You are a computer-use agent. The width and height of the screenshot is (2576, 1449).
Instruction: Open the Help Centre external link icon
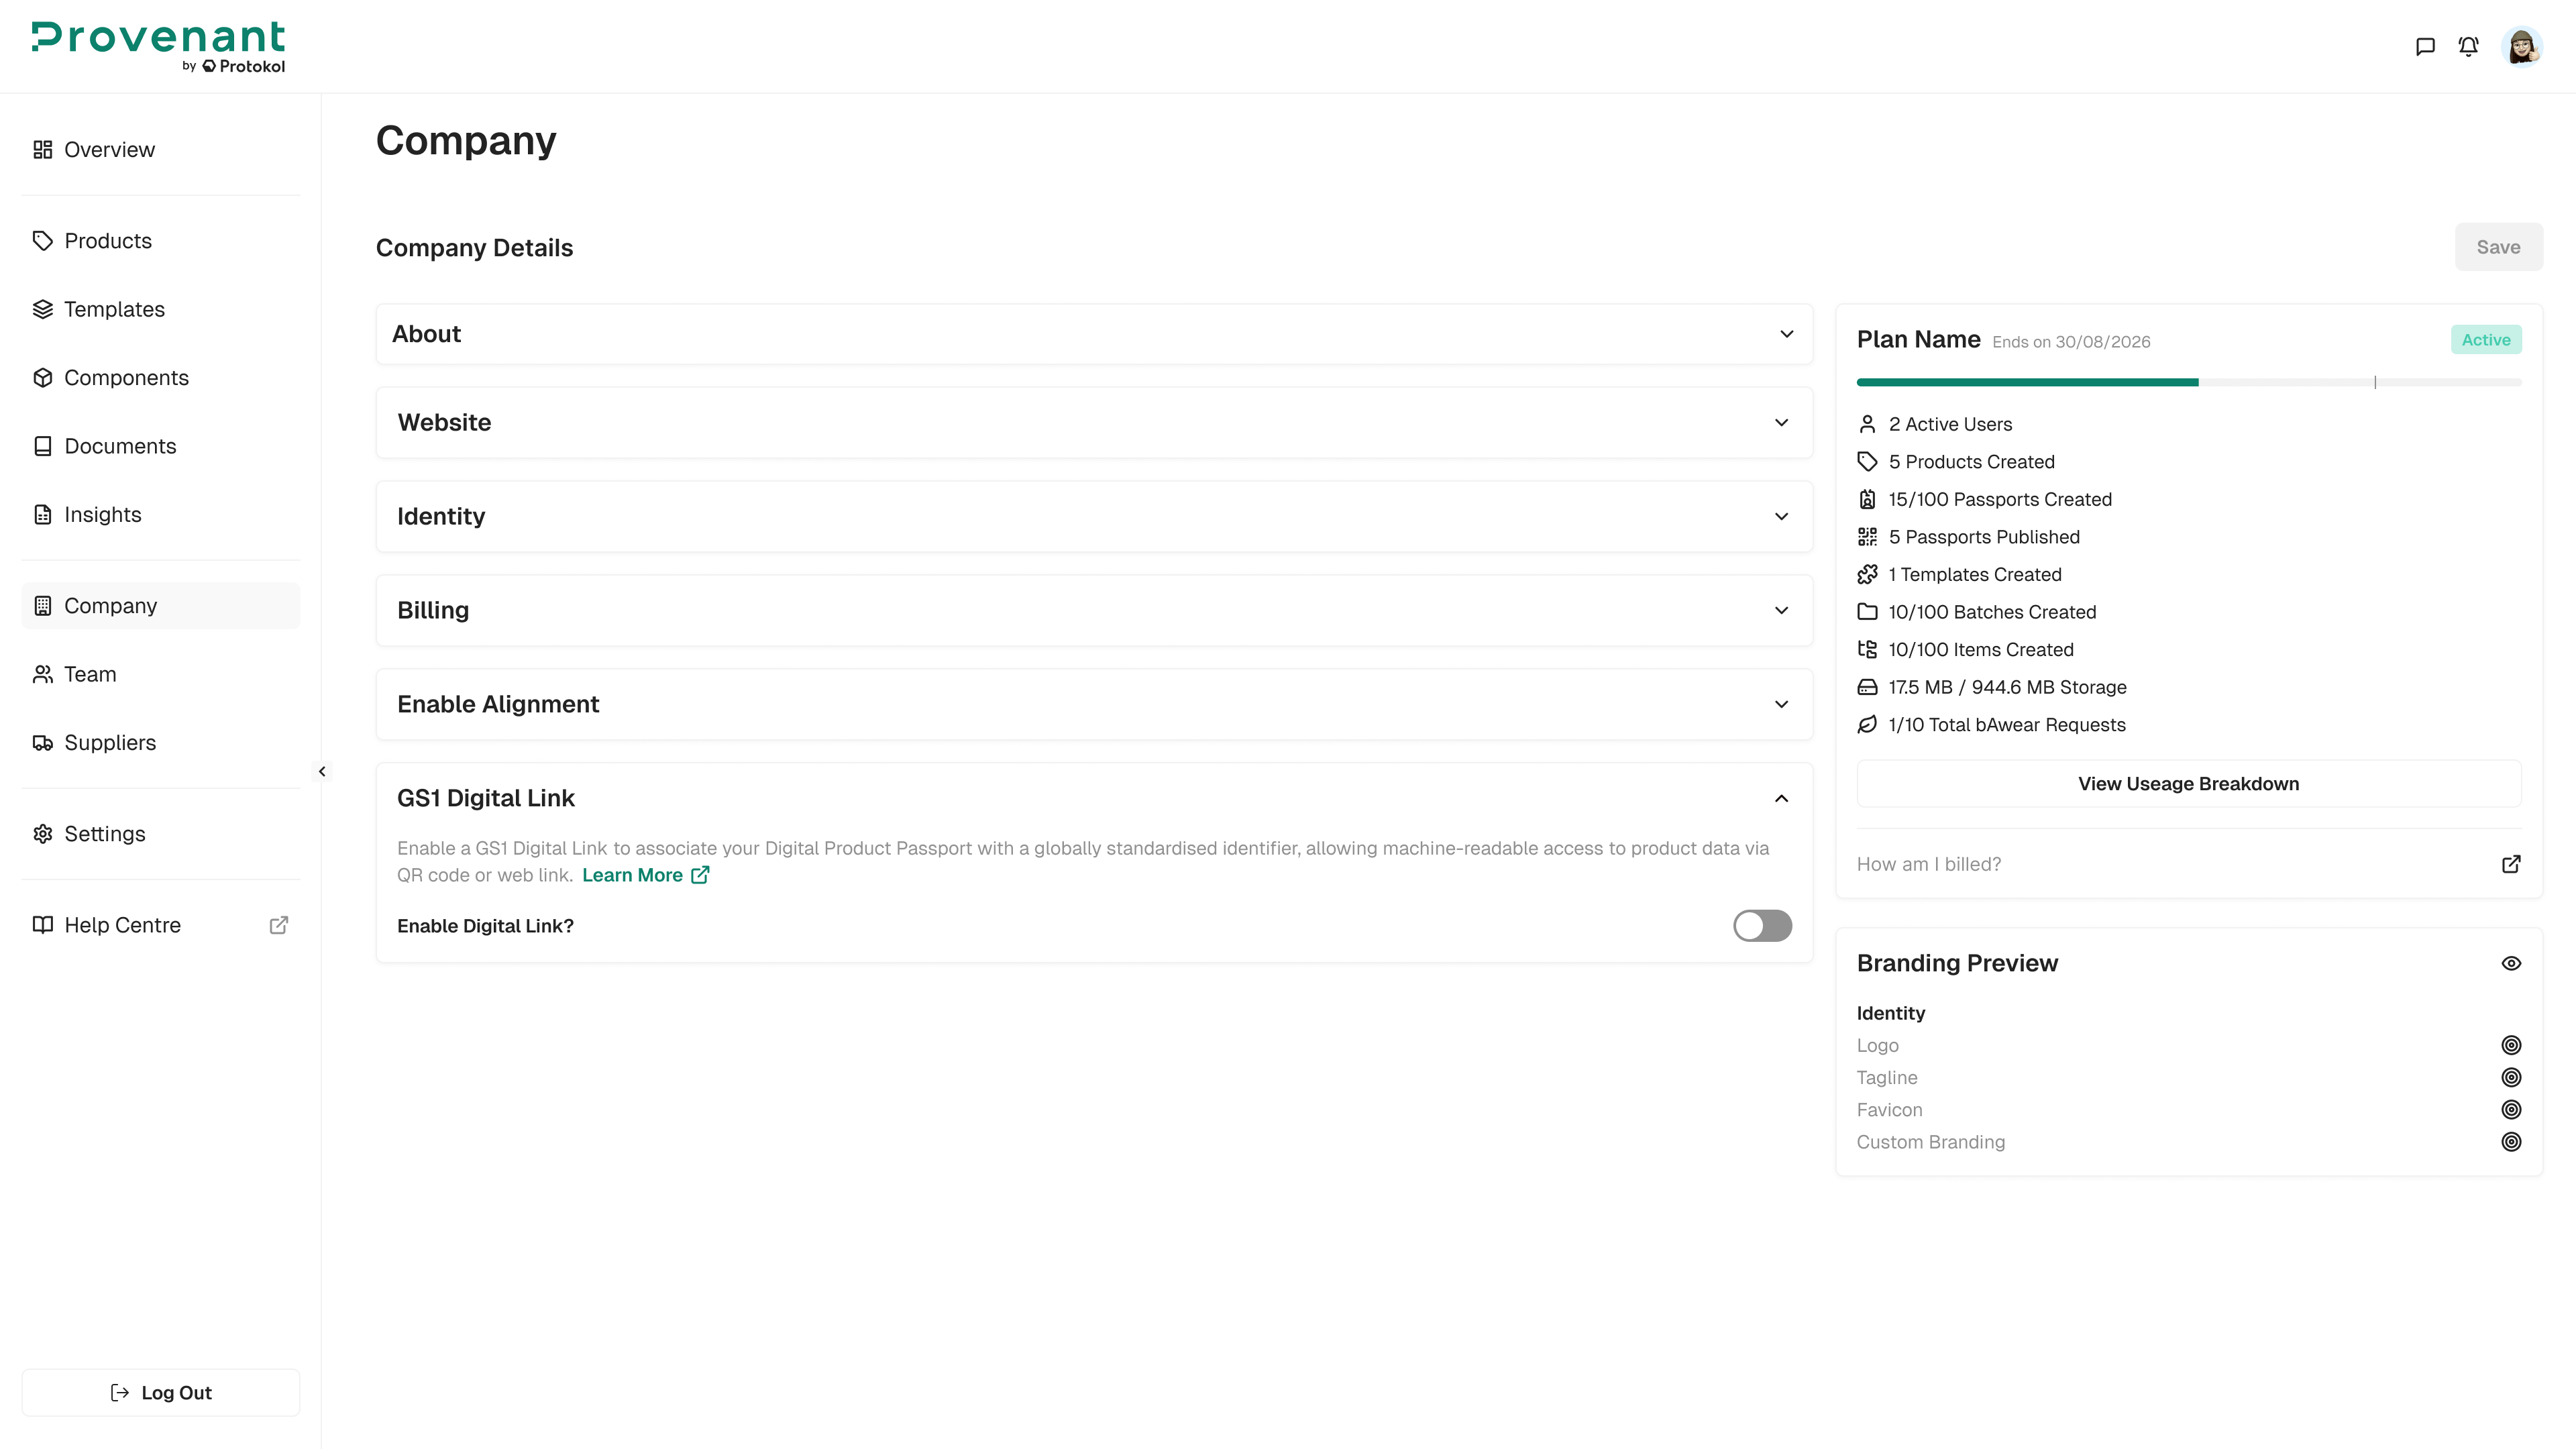click(279, 925)
